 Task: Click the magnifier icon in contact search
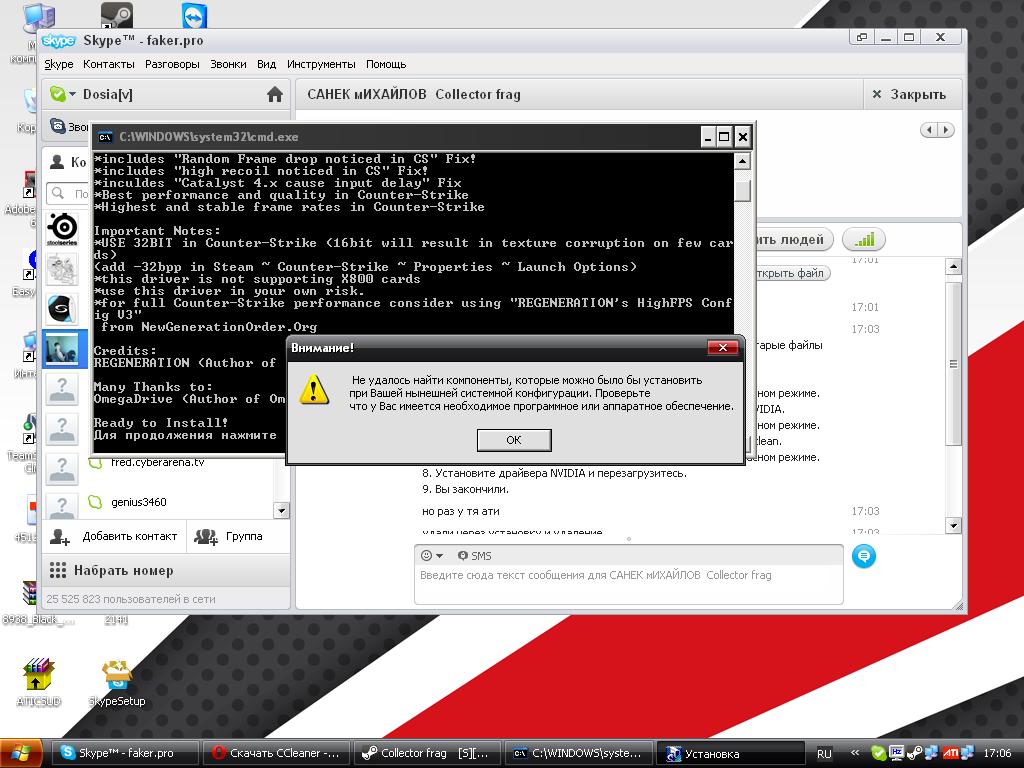[x=58, y=193]
